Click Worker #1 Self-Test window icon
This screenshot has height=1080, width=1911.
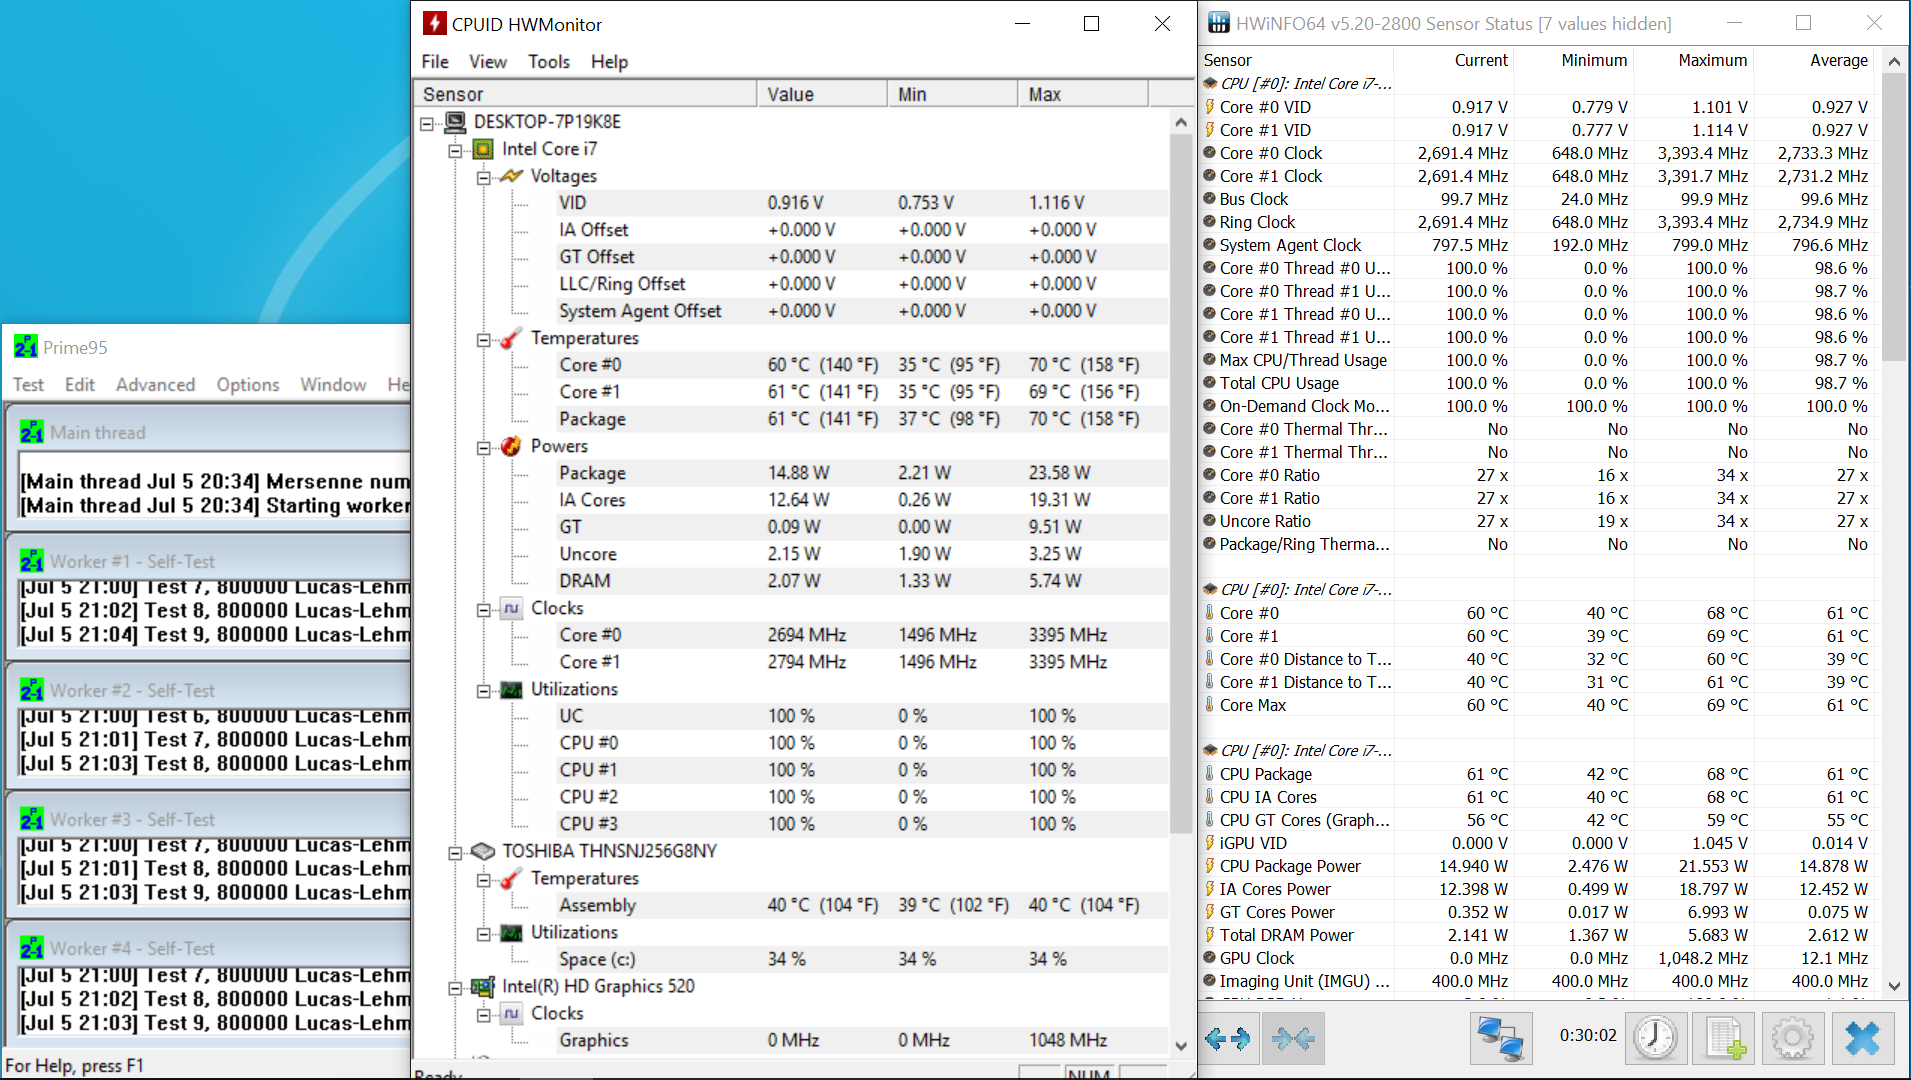32,561
